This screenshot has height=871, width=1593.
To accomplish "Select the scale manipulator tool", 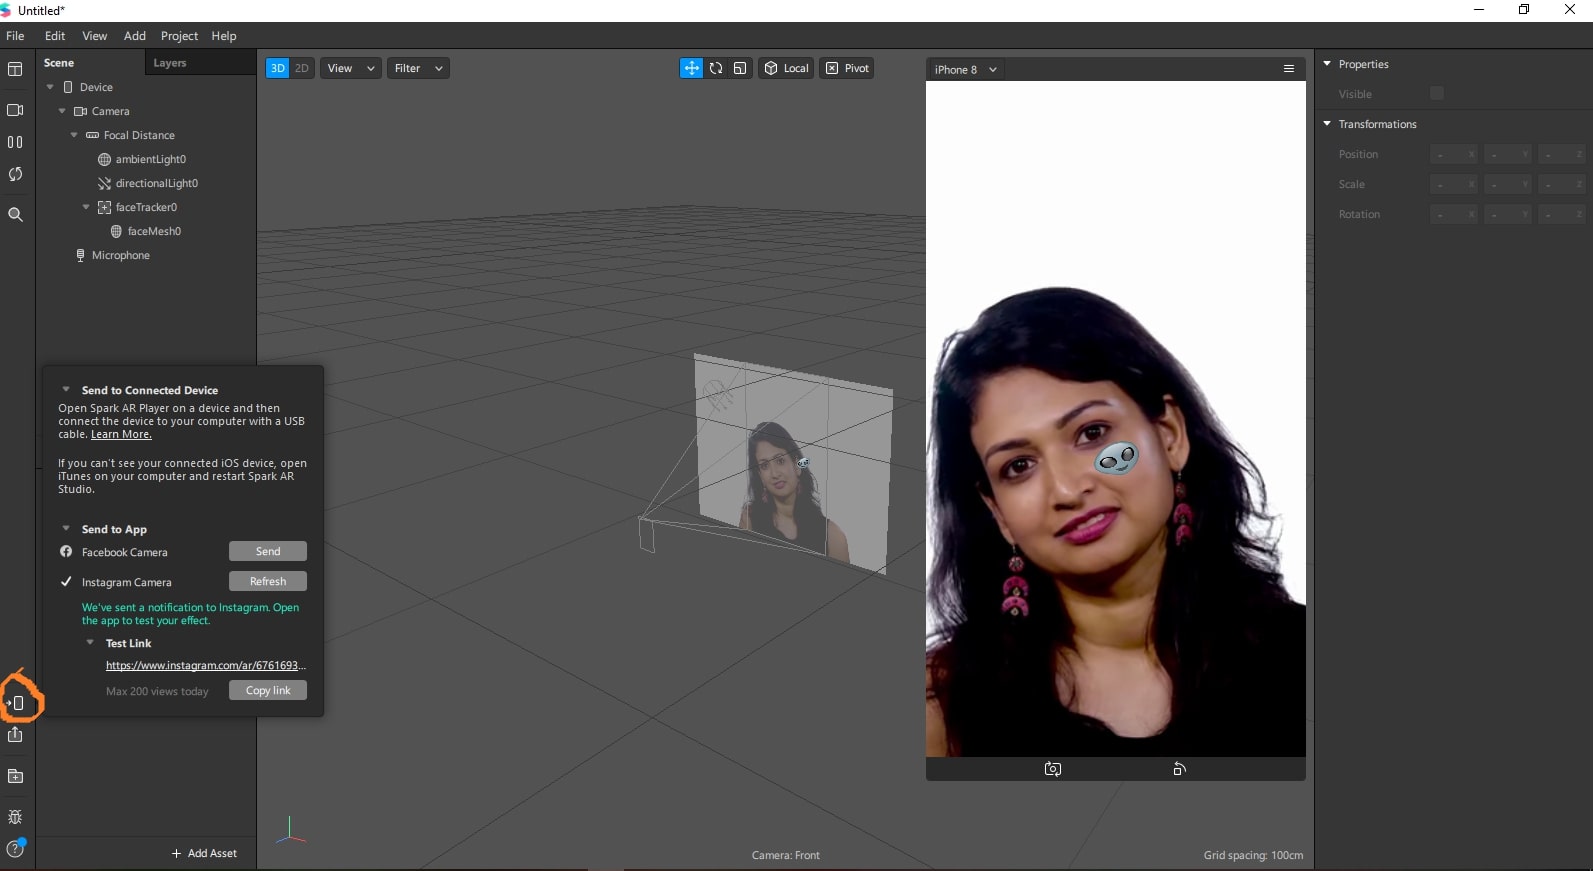I will pyautogui.click(x=740, y=68).
